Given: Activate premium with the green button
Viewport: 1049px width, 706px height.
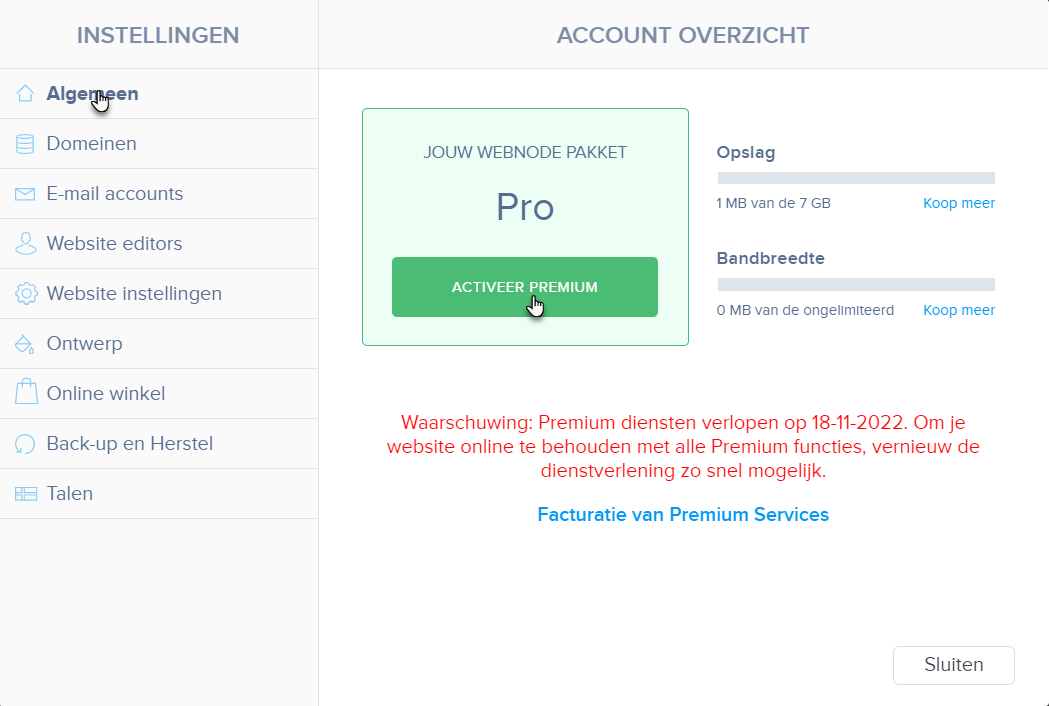Looking at the screenshot, I should (x=524, y=287).
